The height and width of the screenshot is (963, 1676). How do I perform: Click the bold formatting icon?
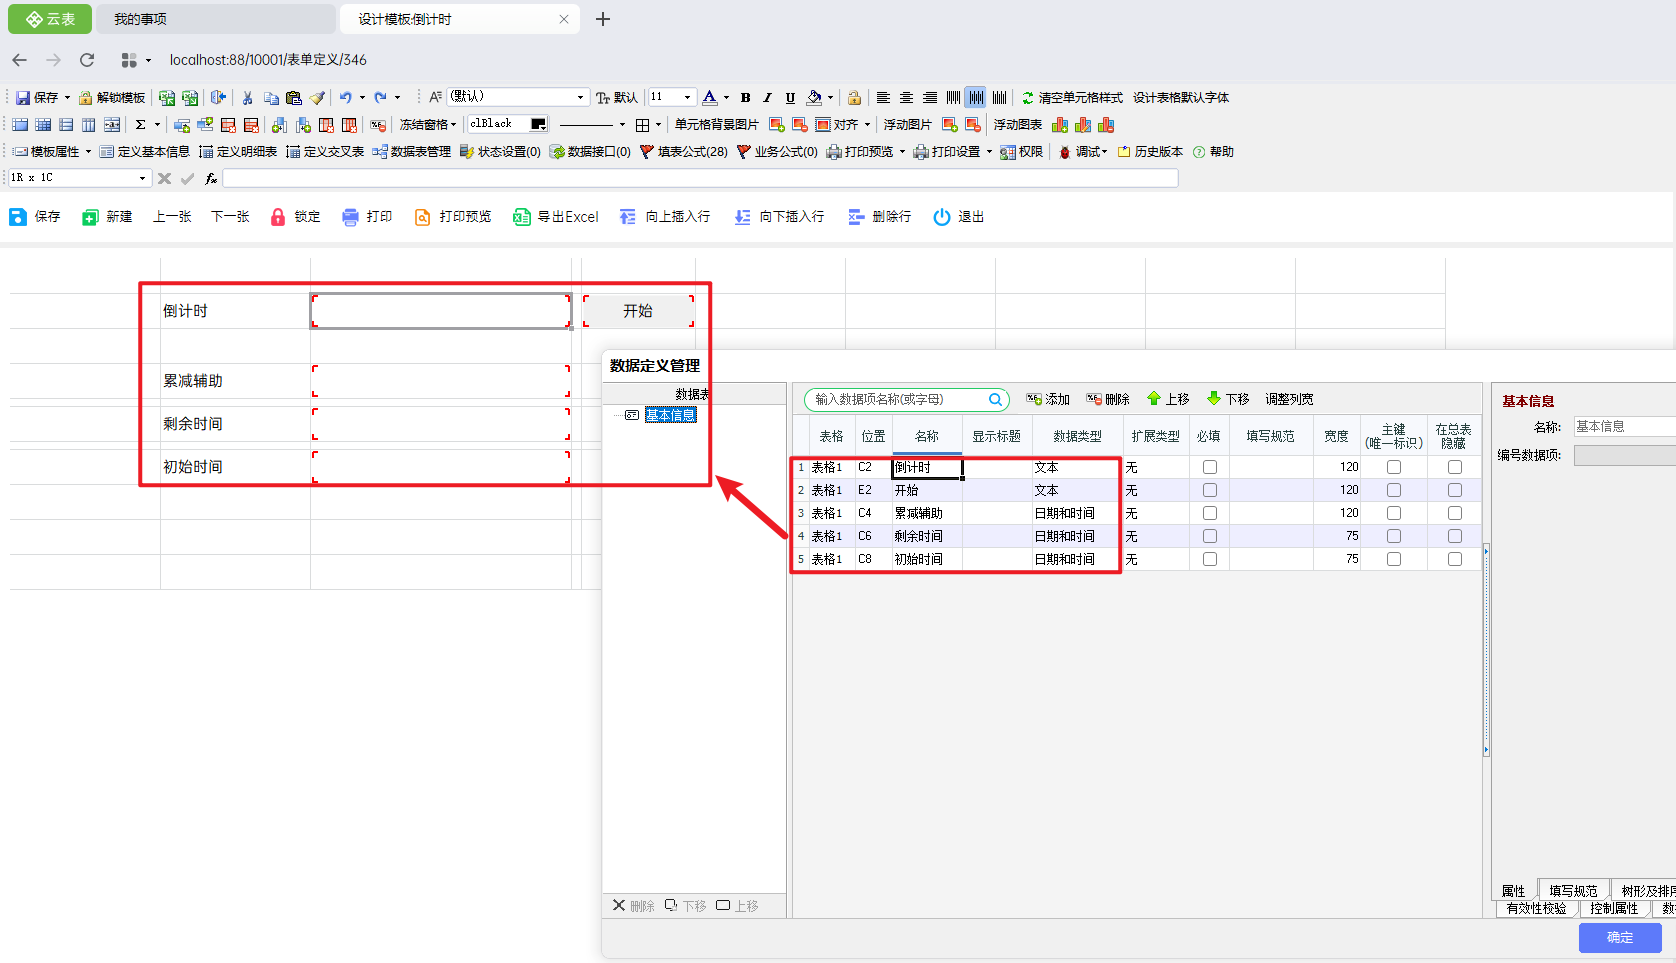(x=745, y=98)
